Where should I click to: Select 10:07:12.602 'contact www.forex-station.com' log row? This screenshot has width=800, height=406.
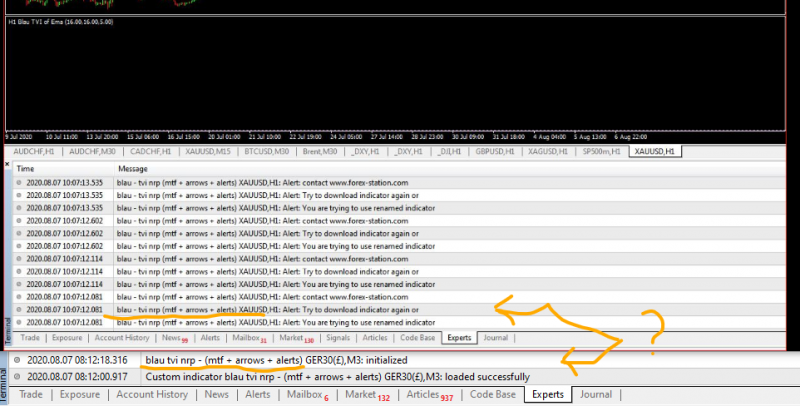(x=399, y=221)
